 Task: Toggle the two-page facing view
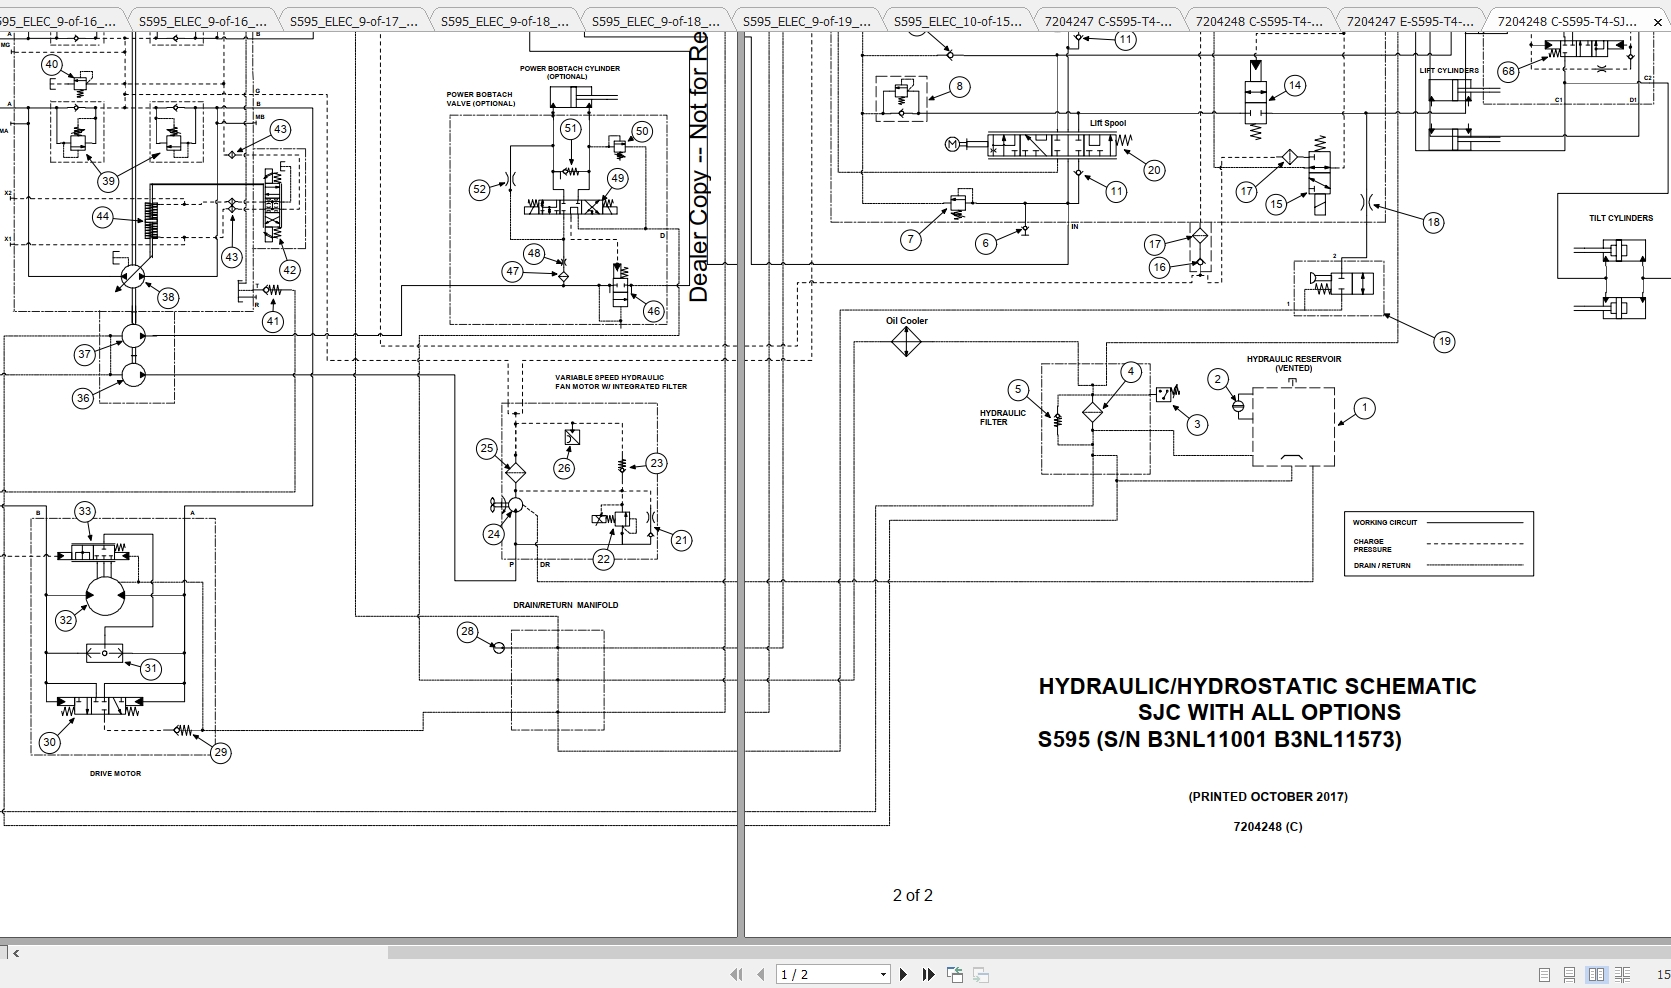[1595, 973]
